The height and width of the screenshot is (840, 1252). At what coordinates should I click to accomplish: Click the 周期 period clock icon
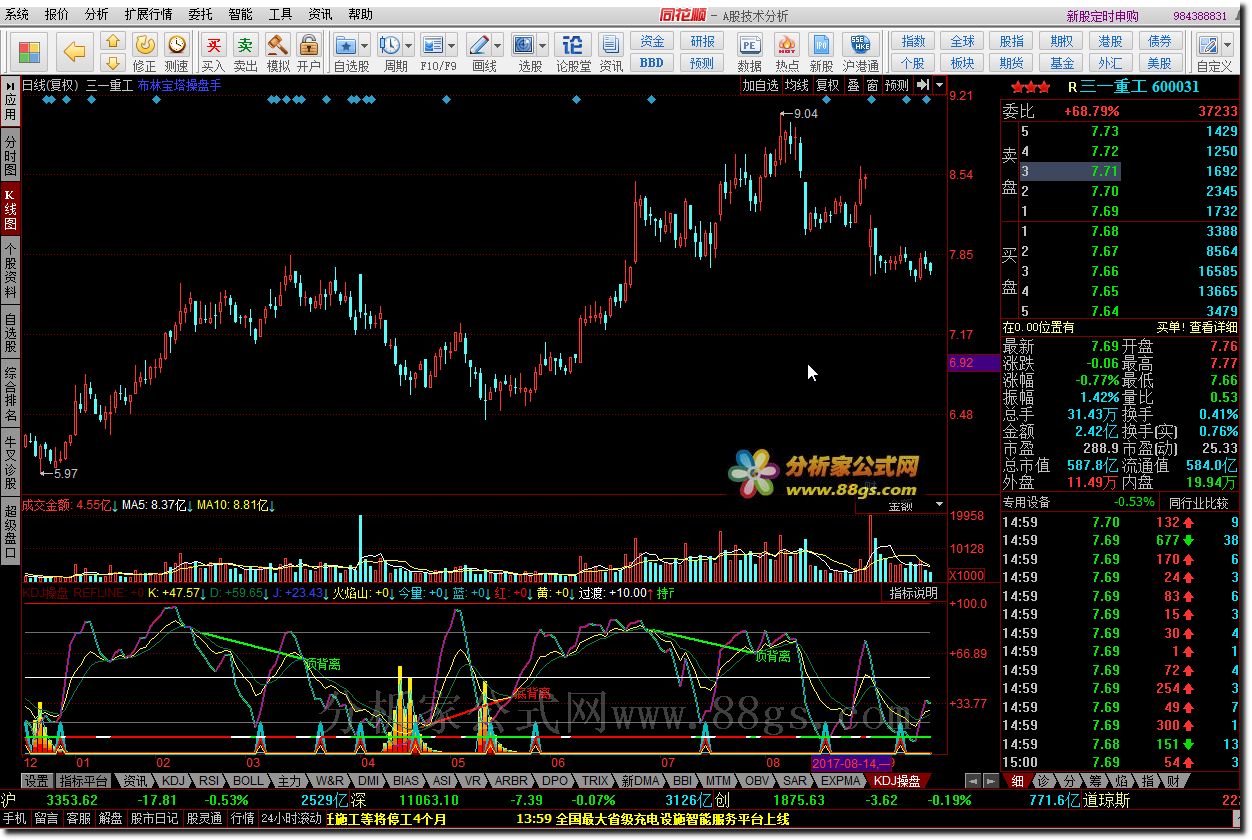tap(390, 46)
